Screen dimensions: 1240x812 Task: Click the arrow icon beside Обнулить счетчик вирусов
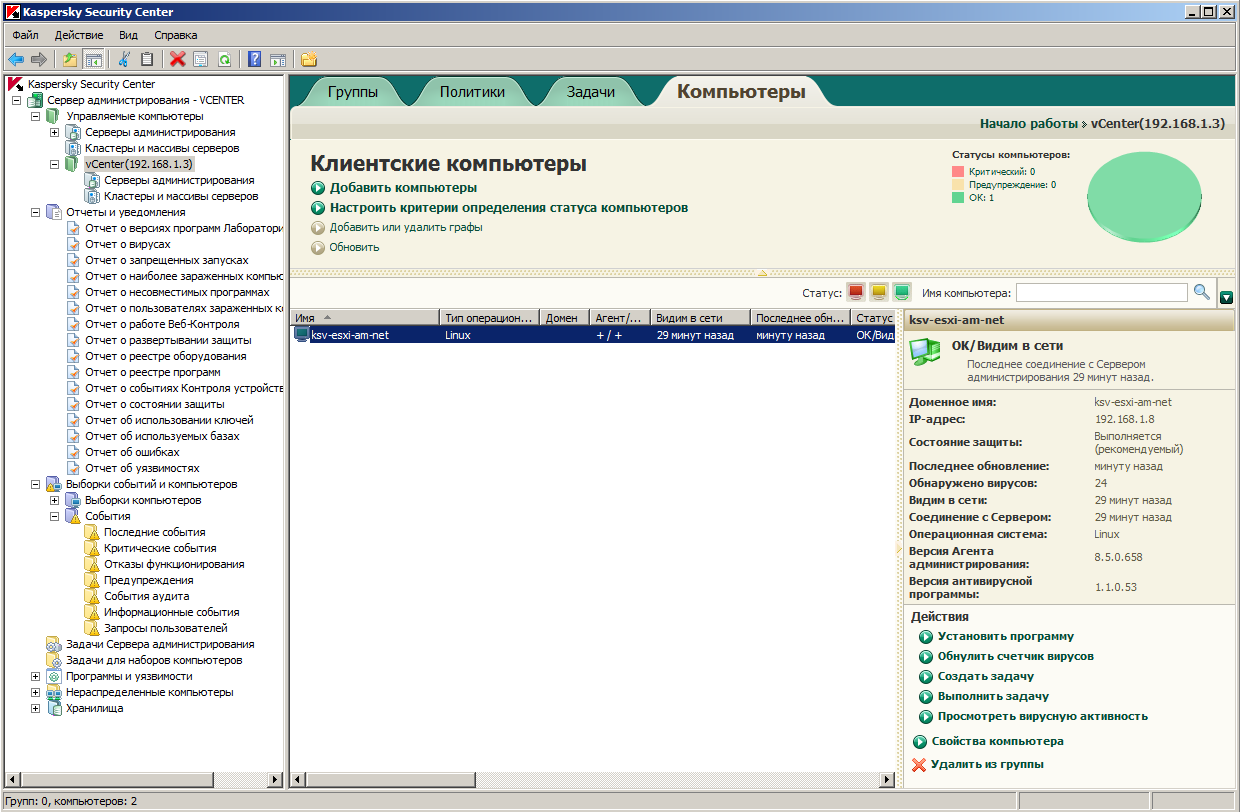point(926,657)
